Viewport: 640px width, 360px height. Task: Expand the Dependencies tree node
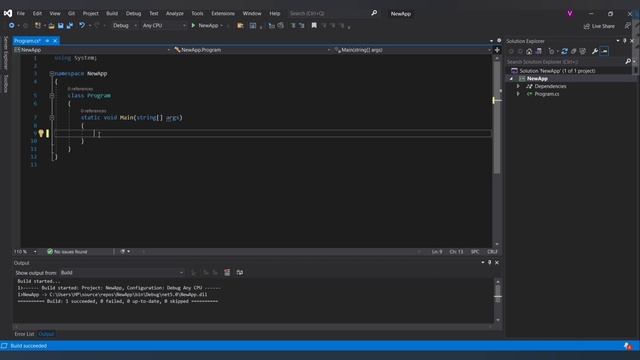[518, 86]
